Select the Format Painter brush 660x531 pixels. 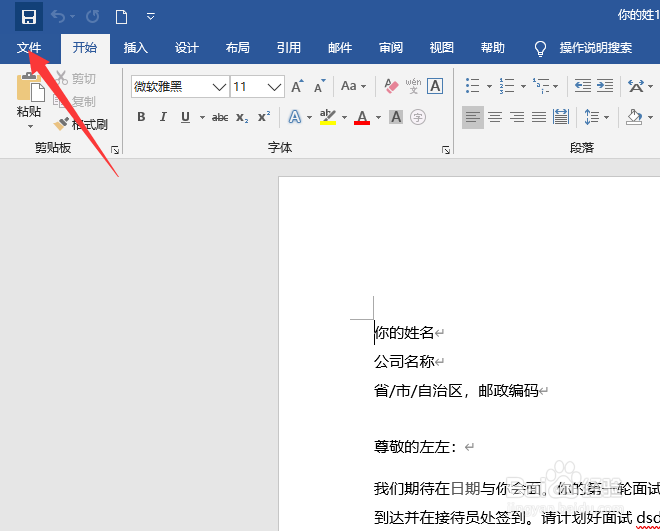tap(61, 124)
